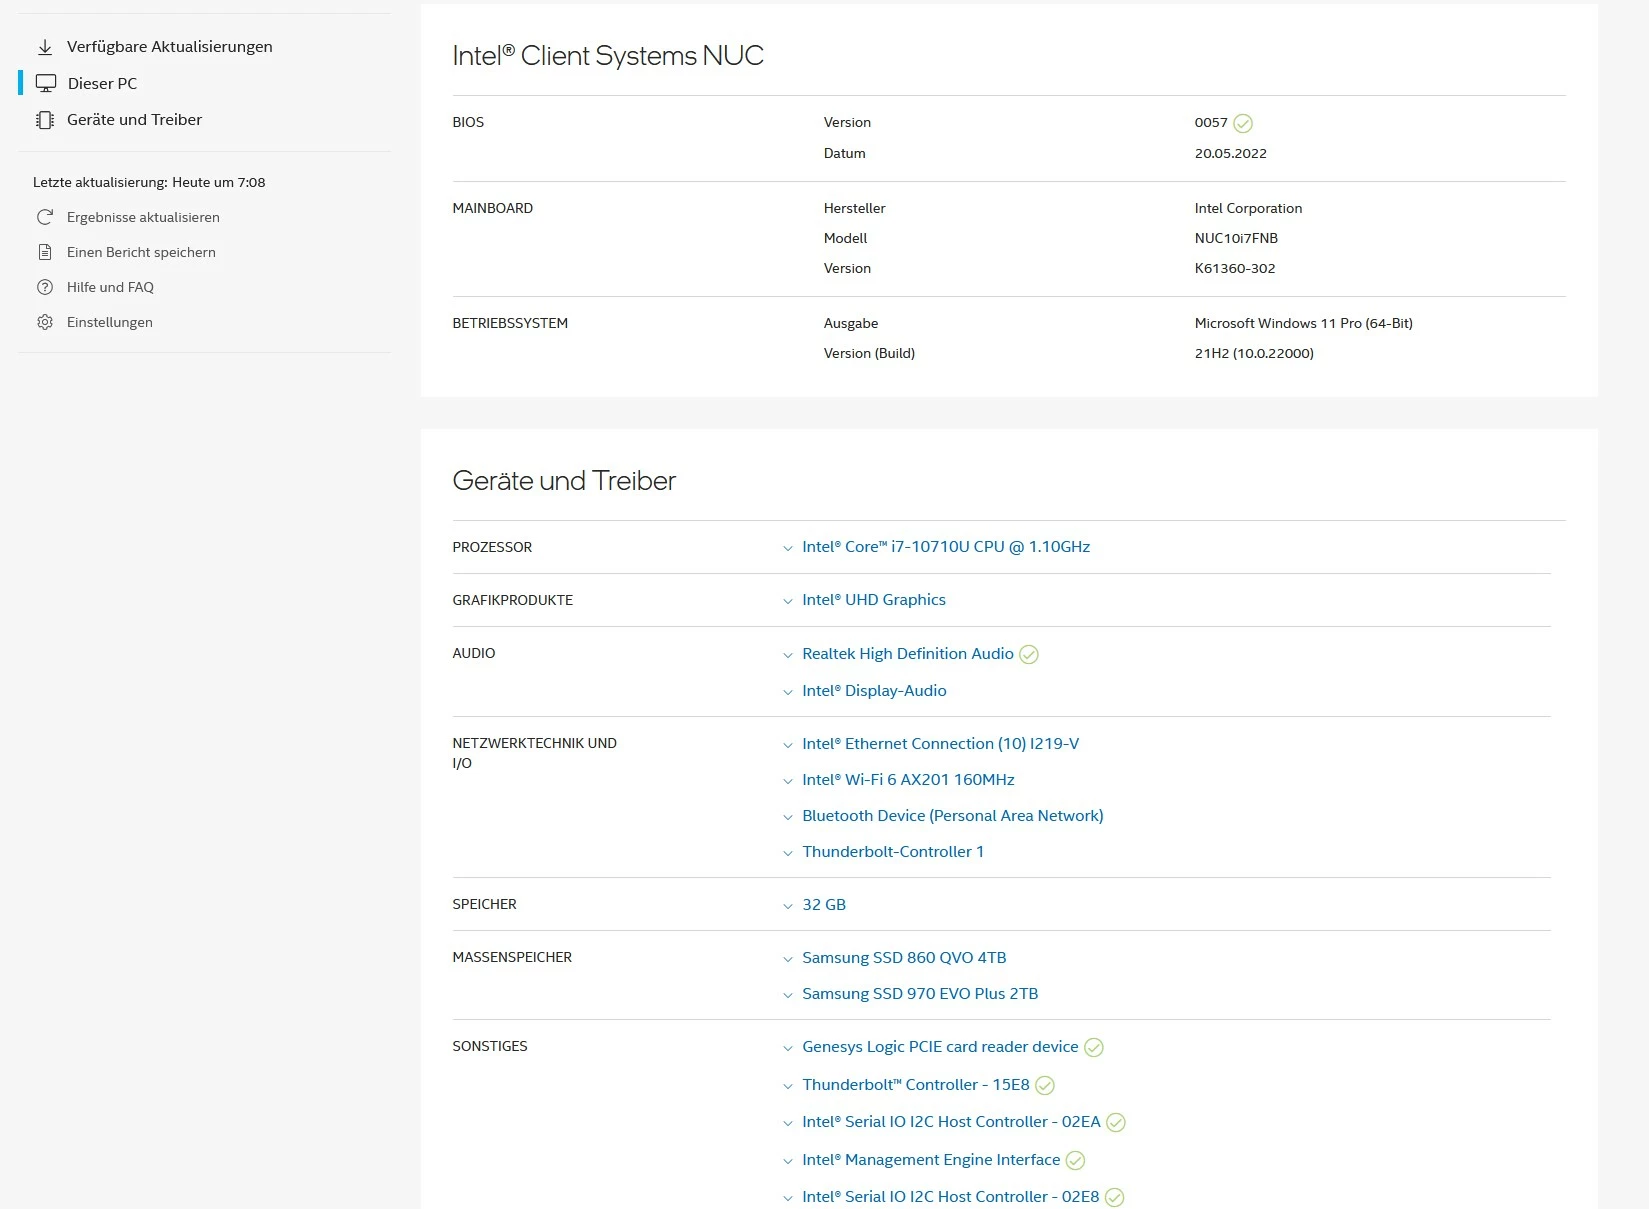Open Einstellungen
This screenshot has height=1209, width=1649.
coord(110,322)
